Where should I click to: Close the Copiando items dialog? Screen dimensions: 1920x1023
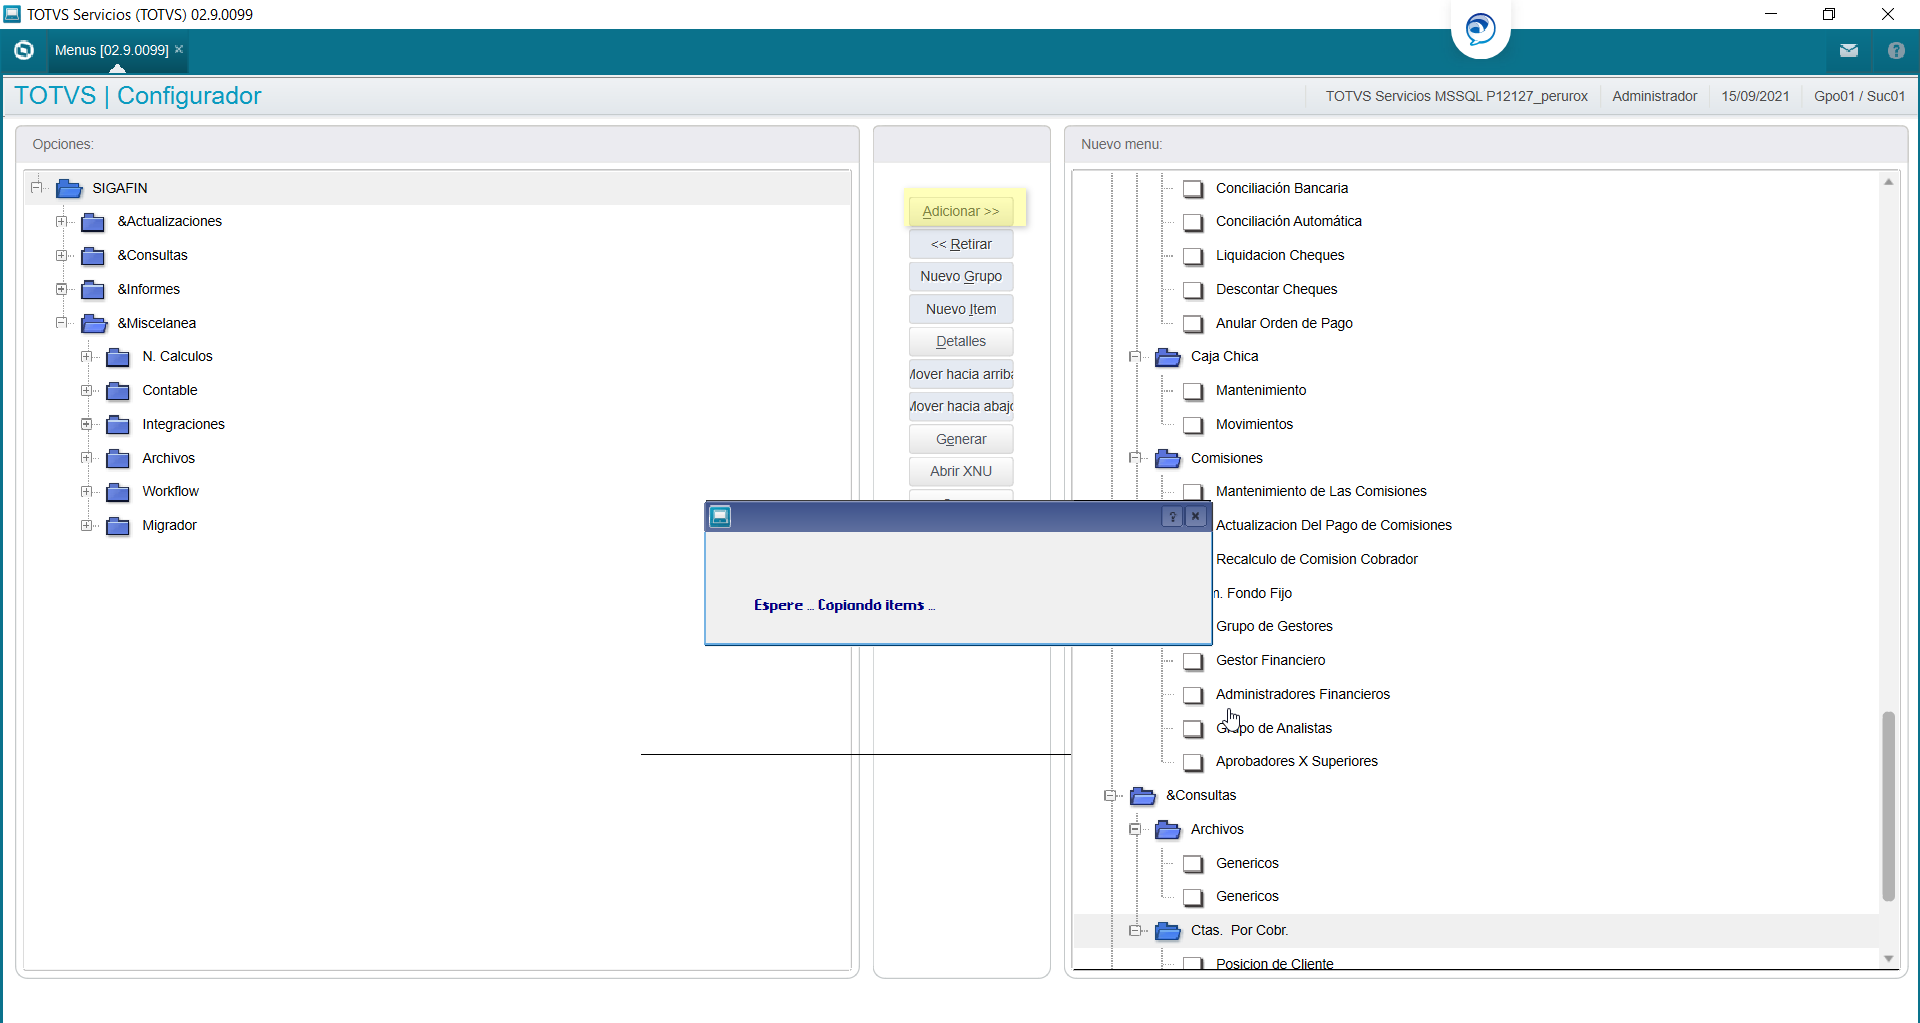click(1195, 517)
